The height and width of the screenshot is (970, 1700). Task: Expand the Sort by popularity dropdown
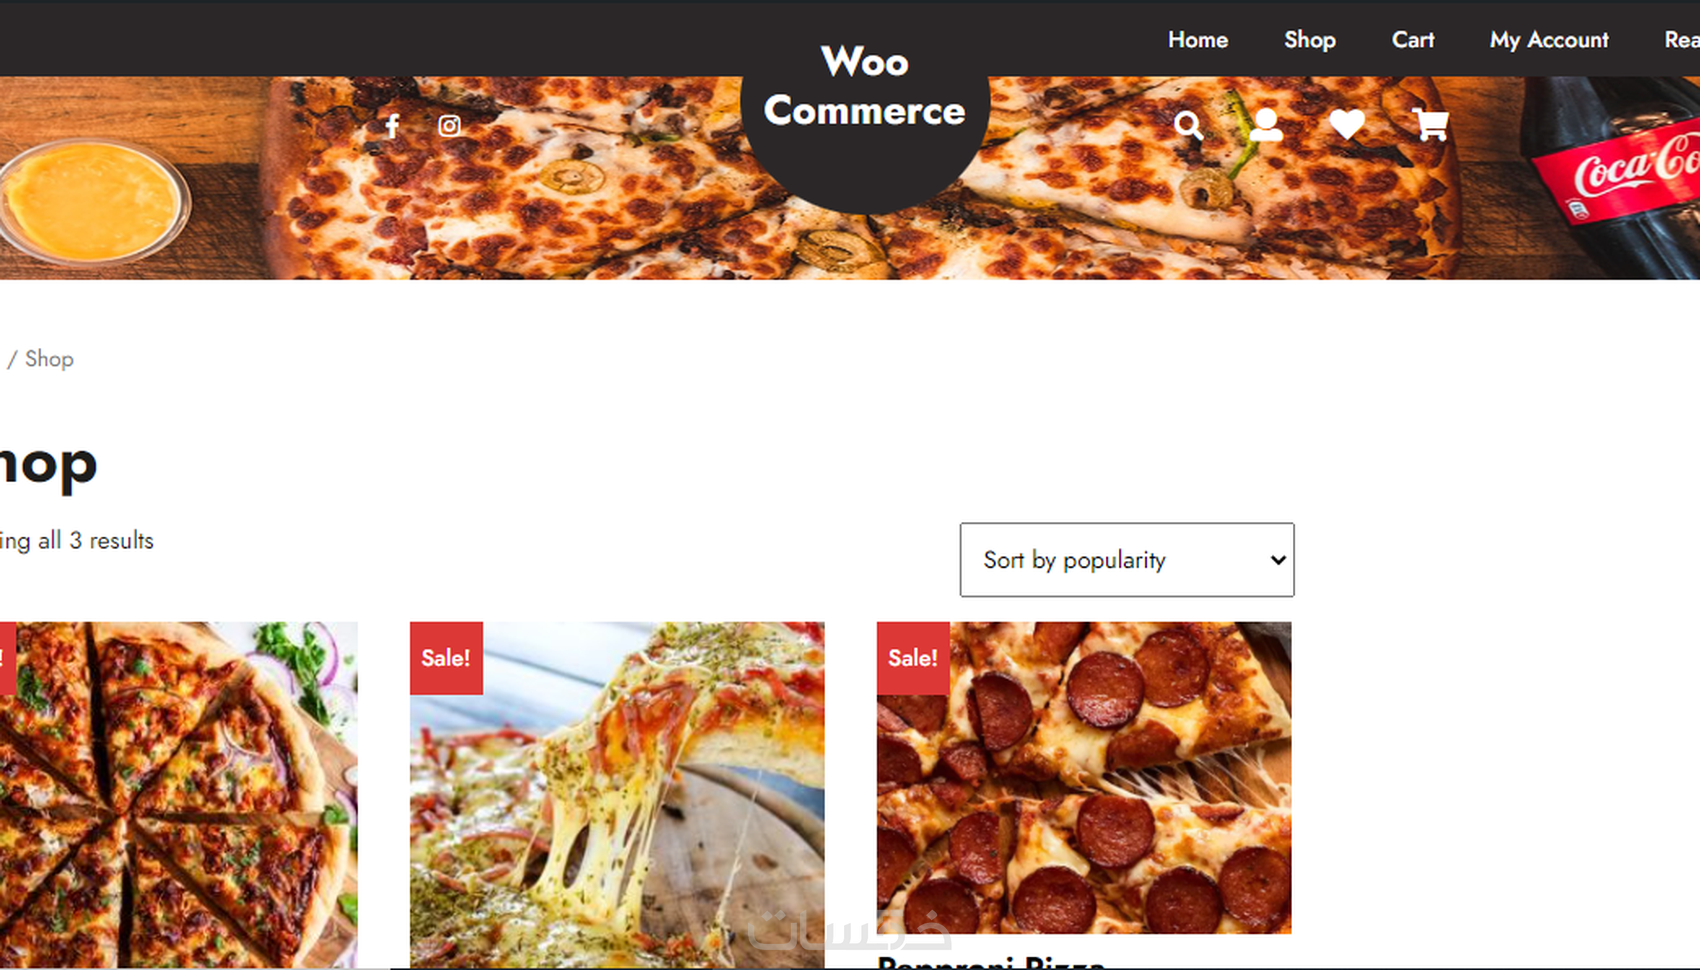[x=1127, y=560]
